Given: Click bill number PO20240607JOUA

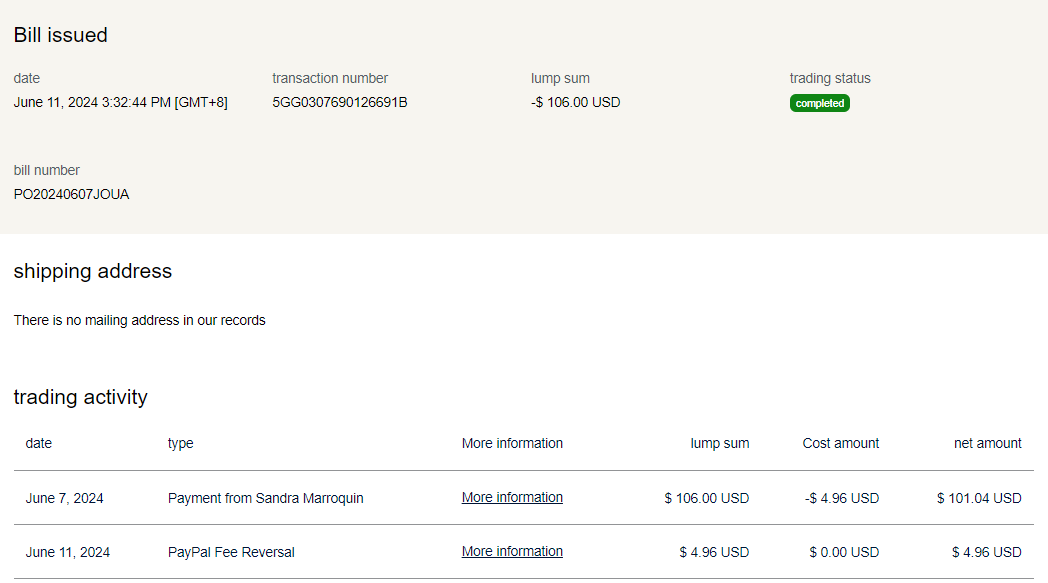Looking at the screenshot, I should coord(71,194).
